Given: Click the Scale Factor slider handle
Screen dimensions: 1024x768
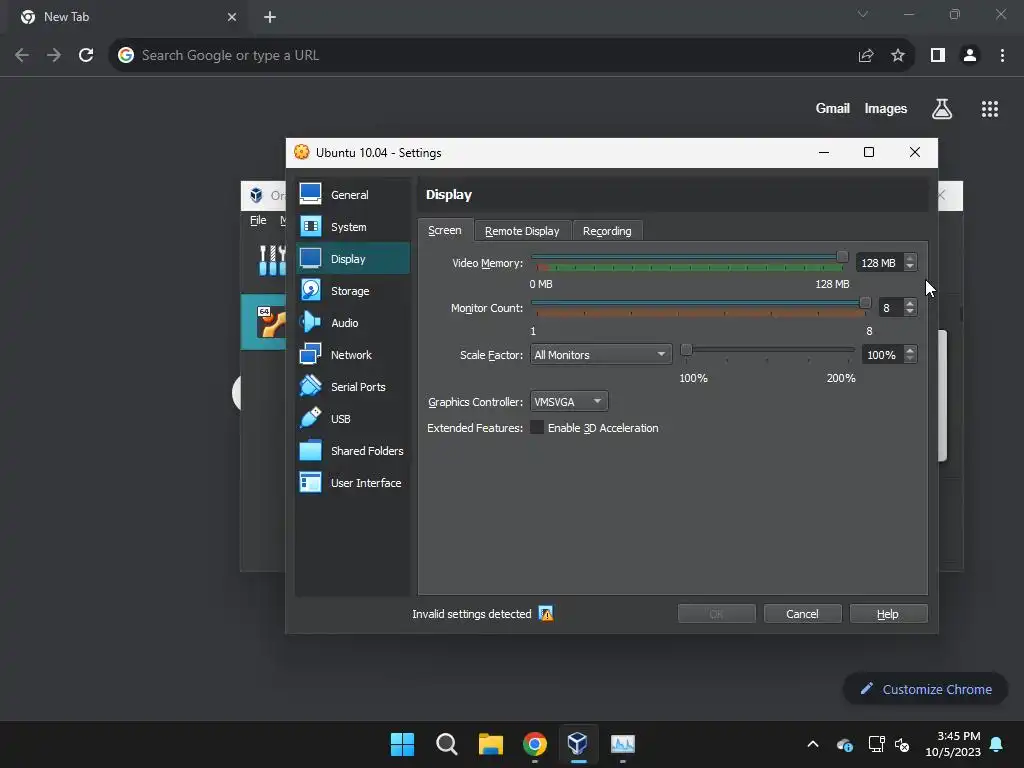Looking at the screenshot, I should pyautogui.click(x=686, y=350).
